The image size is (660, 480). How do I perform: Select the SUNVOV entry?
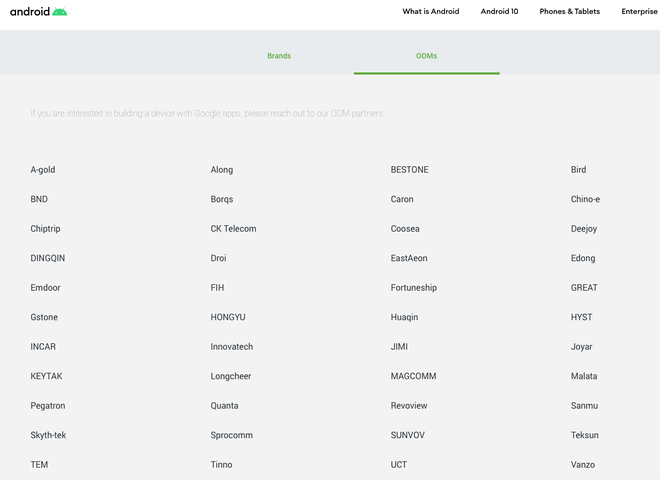tap(407, 435)
